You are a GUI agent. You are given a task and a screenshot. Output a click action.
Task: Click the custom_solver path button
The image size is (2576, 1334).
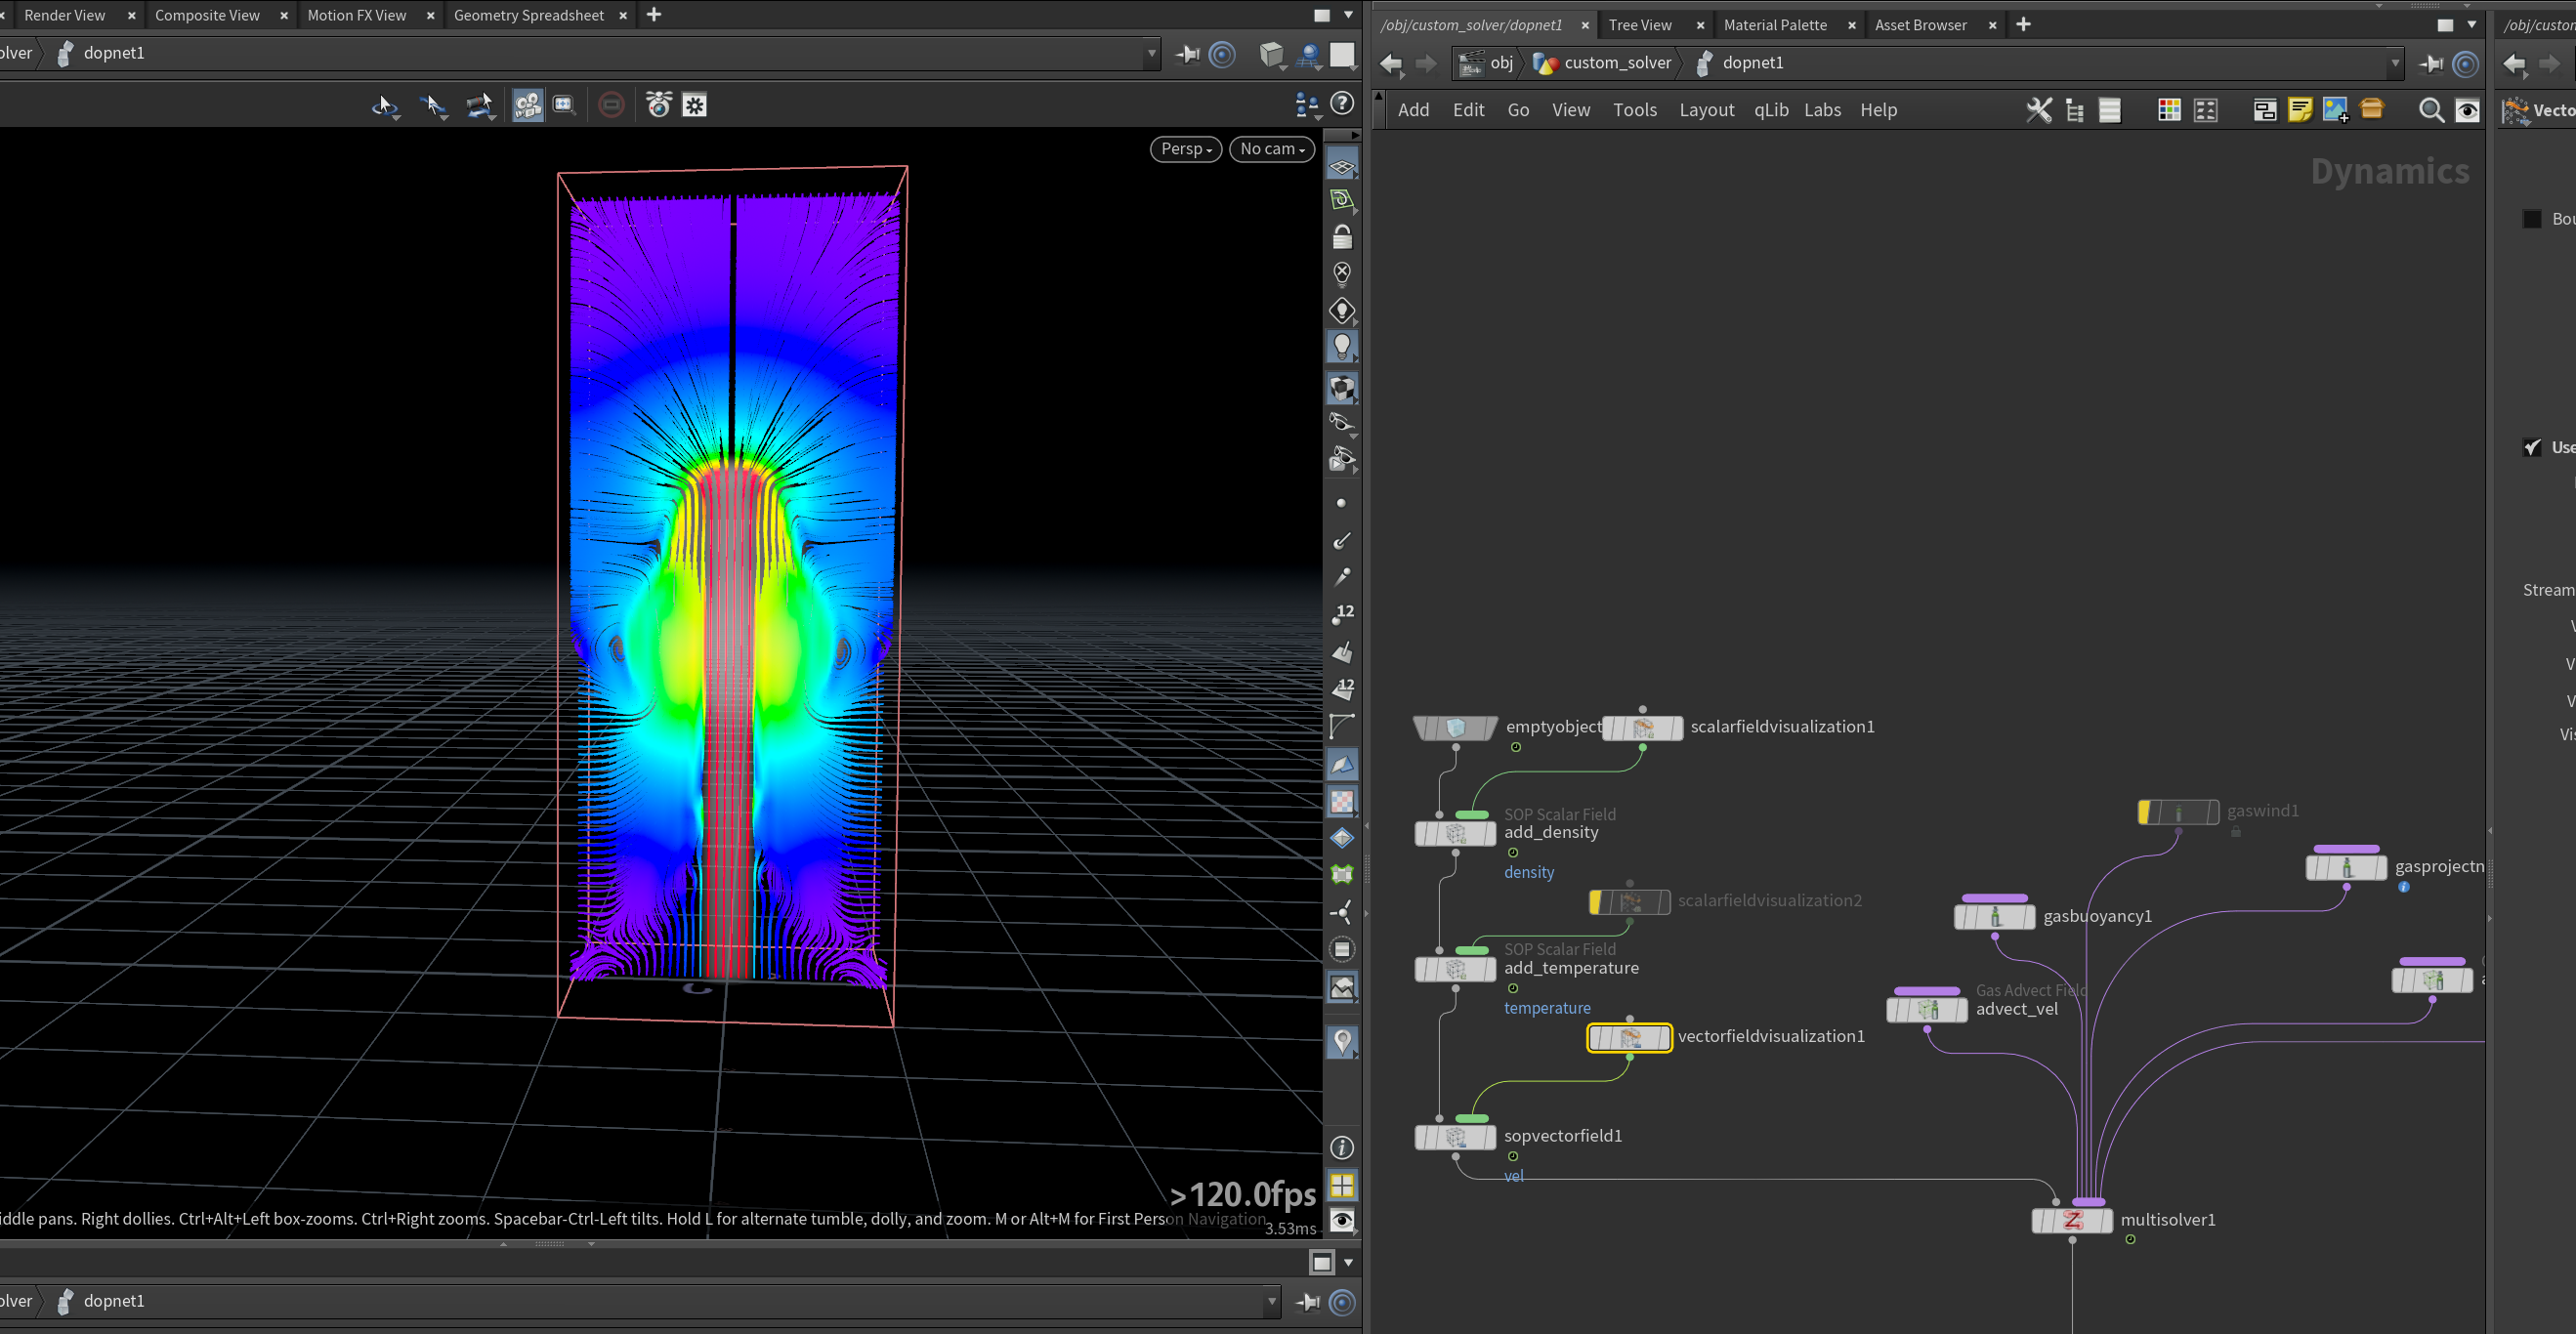[x=1603, y=63]
